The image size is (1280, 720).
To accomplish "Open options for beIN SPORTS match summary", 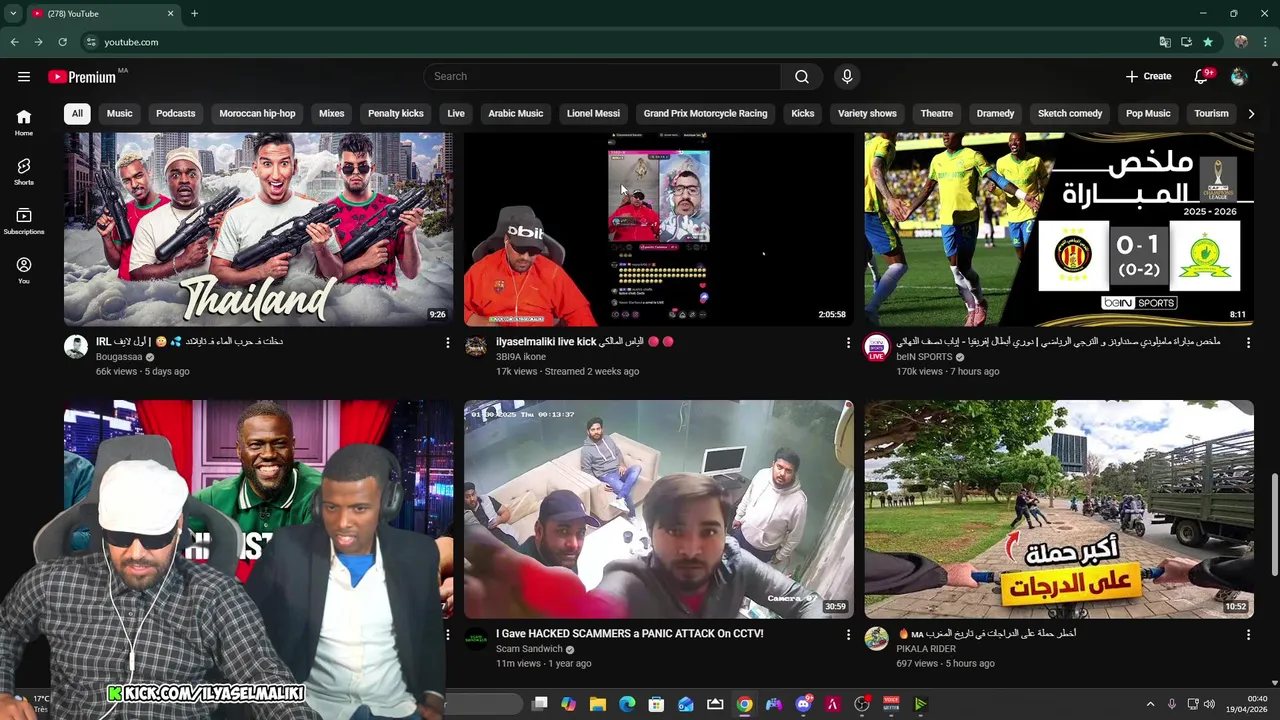I will [1248, 343].
